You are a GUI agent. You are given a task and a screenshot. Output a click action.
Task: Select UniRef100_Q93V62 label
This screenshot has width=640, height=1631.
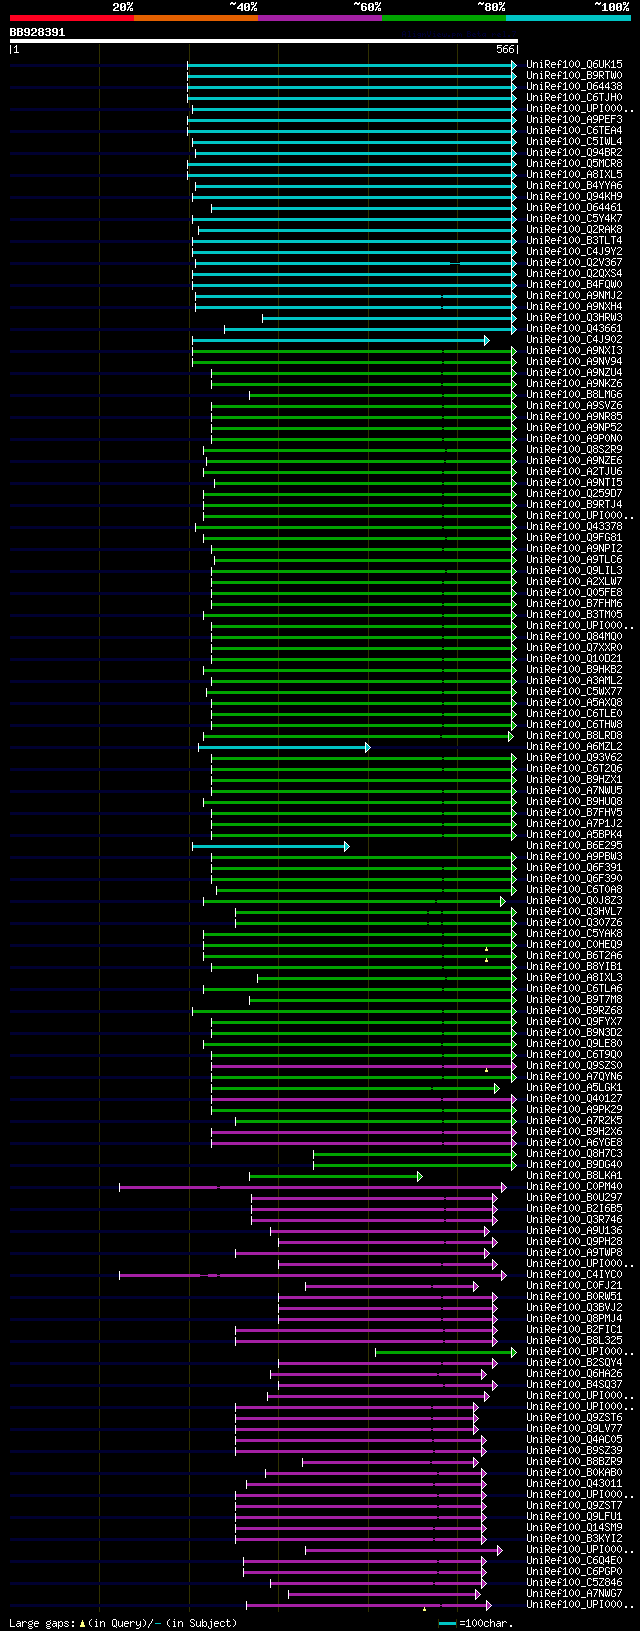[x=574, y=758]
